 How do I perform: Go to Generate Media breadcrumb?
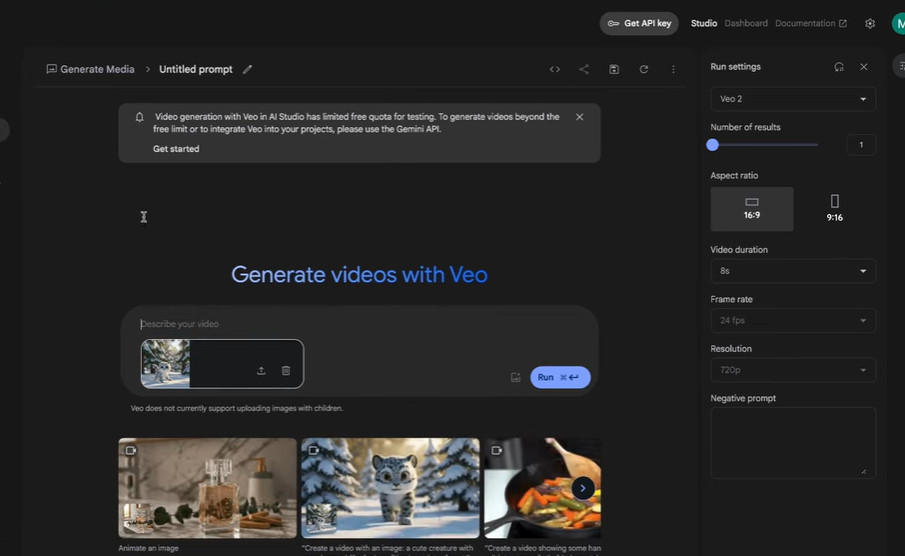pos(97,69)
